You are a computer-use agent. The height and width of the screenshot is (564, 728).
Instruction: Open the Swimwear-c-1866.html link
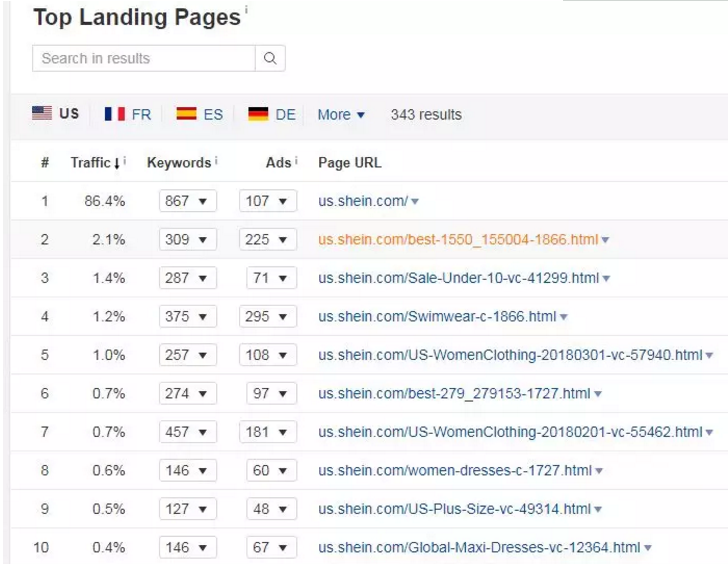tap(437, 317)
